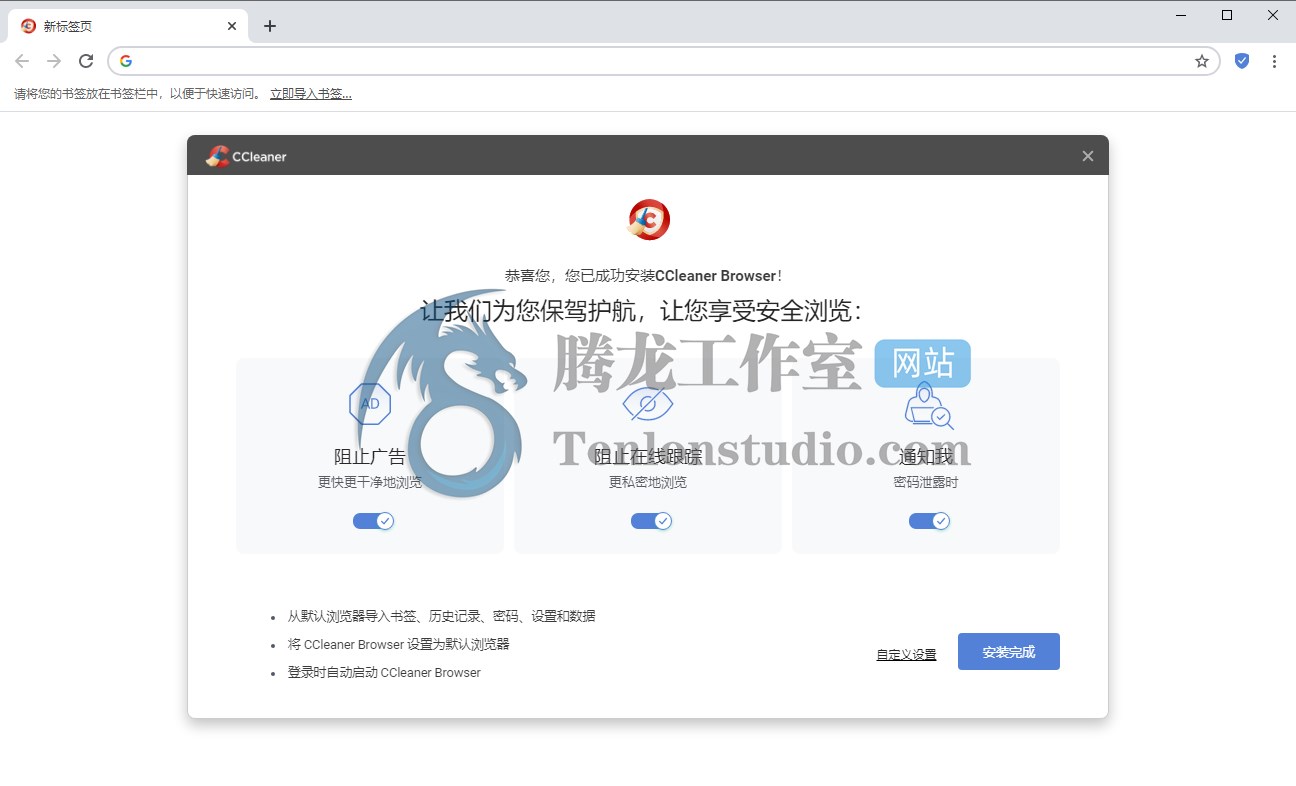Viewport: 1296px width, 786px height.
Task: Click the CCleaner logo in dialog title
Action: click(x=246, y=156)
